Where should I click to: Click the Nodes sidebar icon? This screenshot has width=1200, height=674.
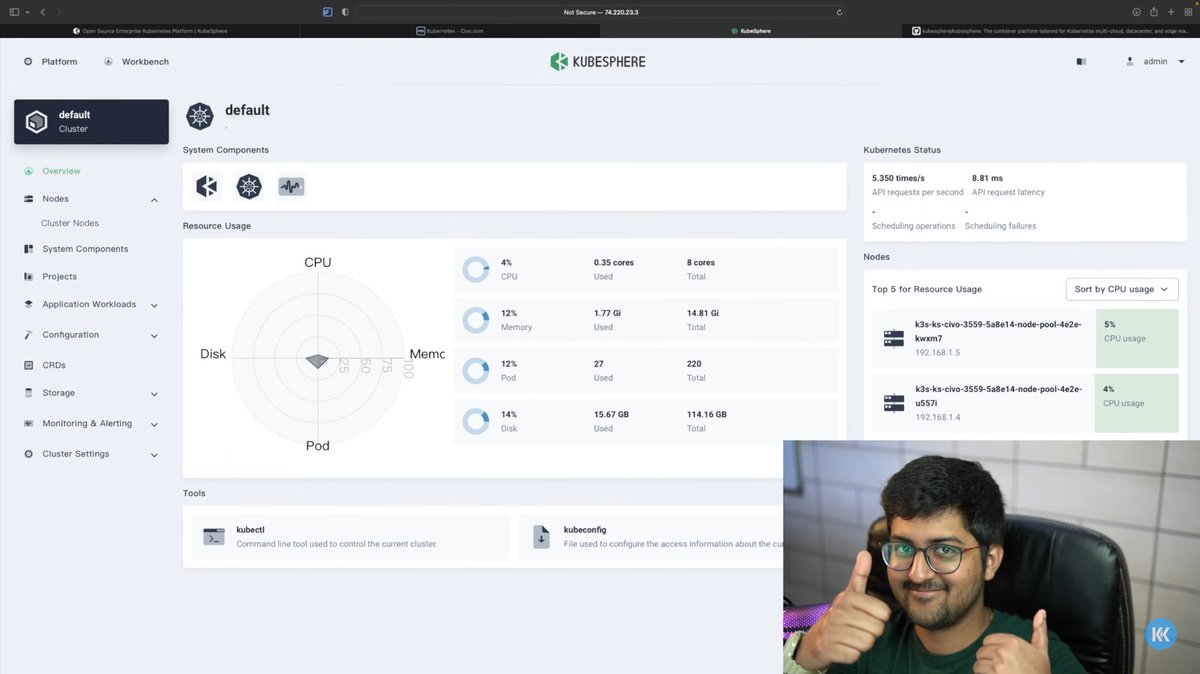point(29,199)
